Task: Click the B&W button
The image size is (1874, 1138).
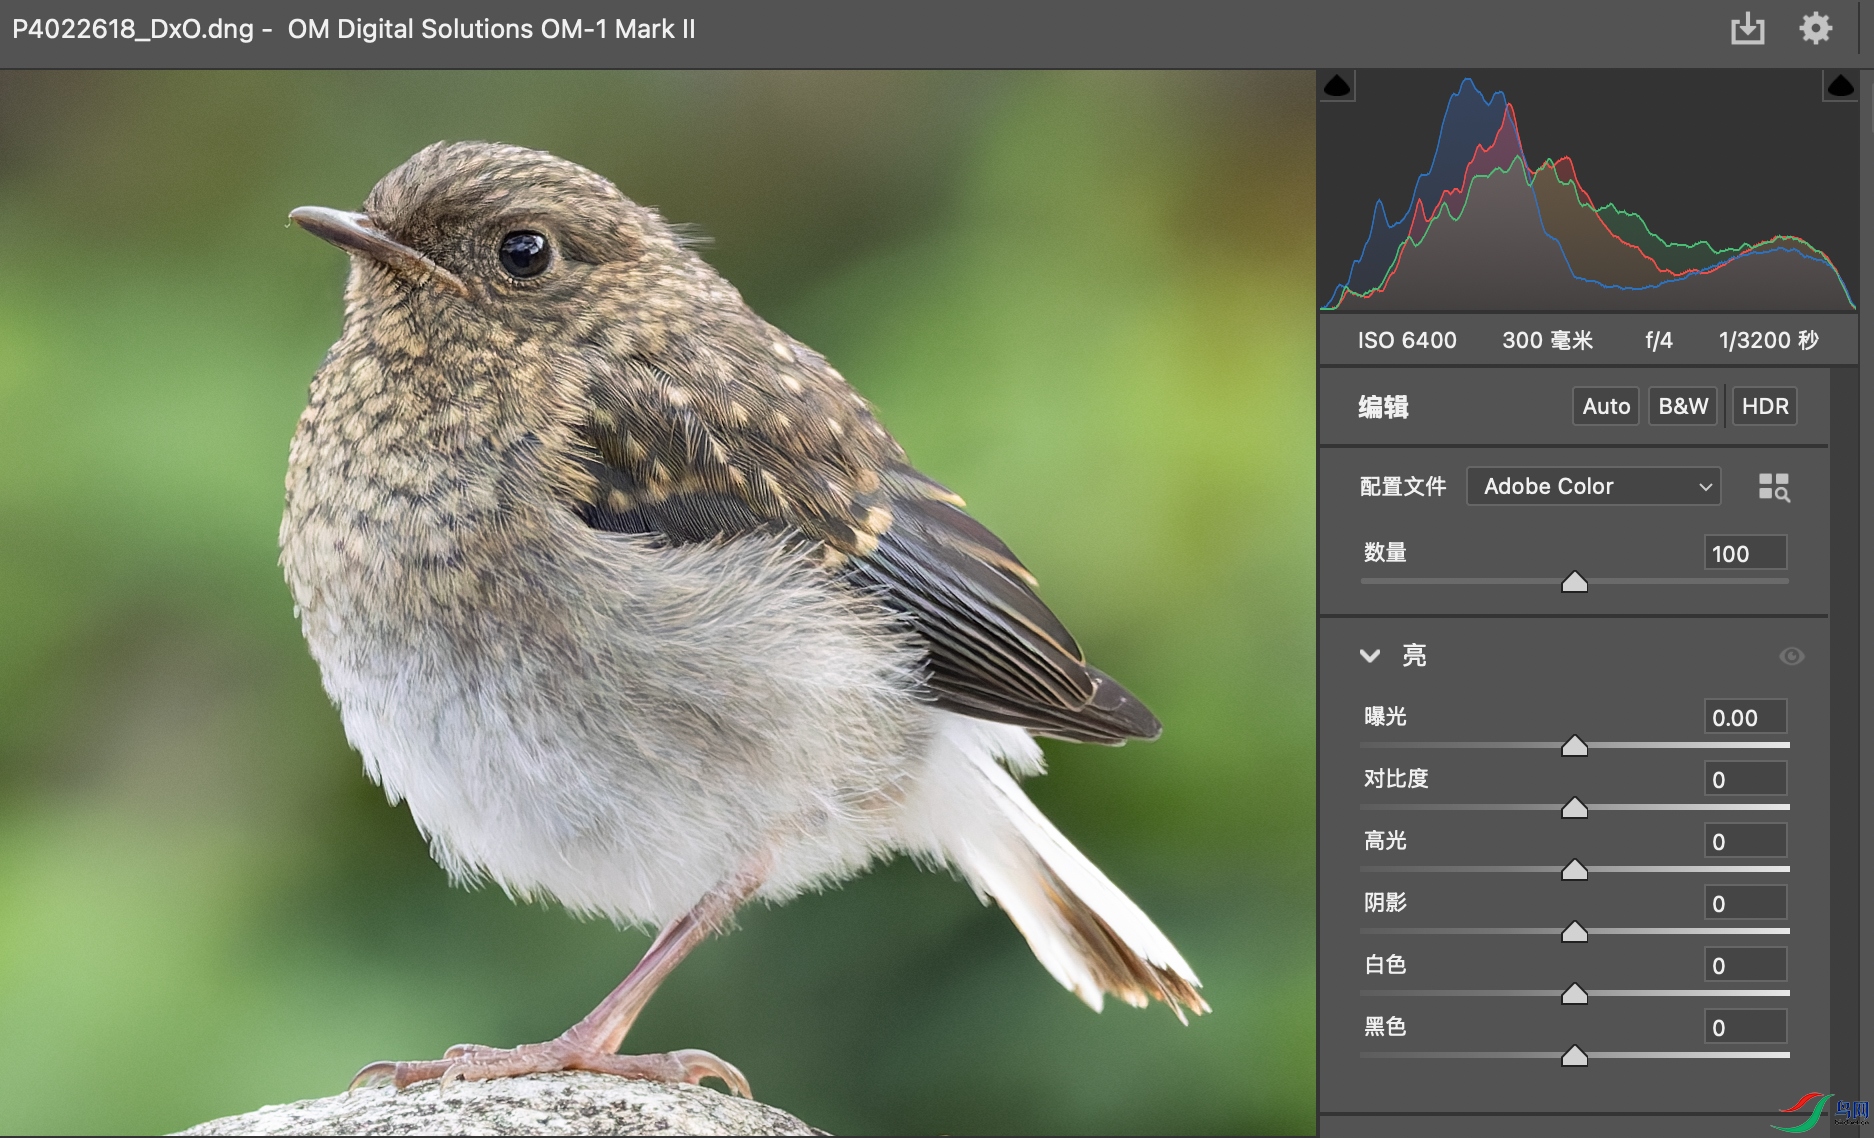Action: 1683,406
